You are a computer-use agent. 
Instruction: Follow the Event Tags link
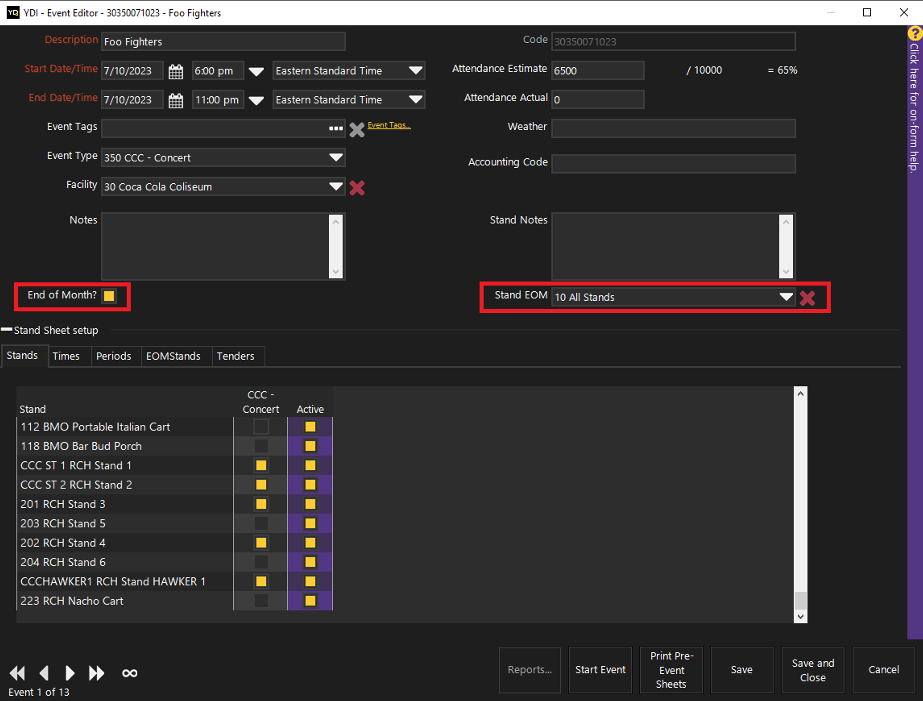click(389, 125)
